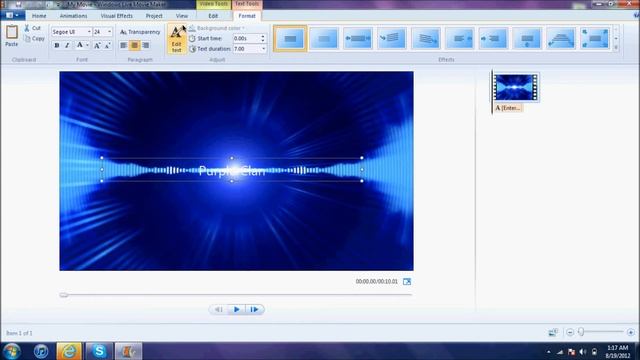Click the Purple Clan caption text in preview
This screenshot has height=360, width=640.
(232, 171)
